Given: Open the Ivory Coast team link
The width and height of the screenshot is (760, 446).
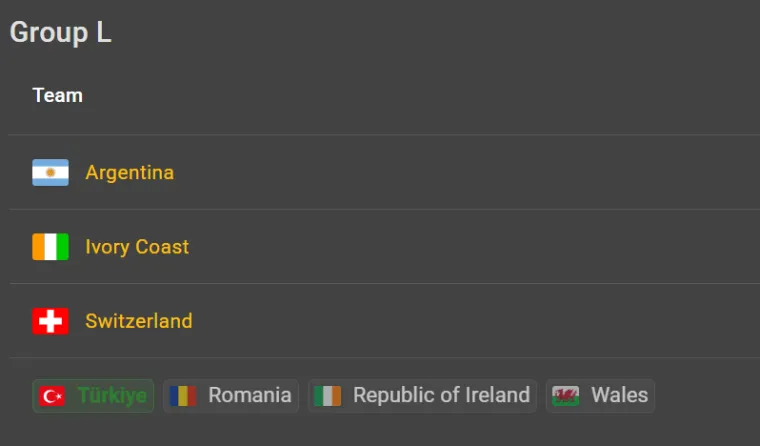Looking at the screenshot, I should click(x=137, y=247).
